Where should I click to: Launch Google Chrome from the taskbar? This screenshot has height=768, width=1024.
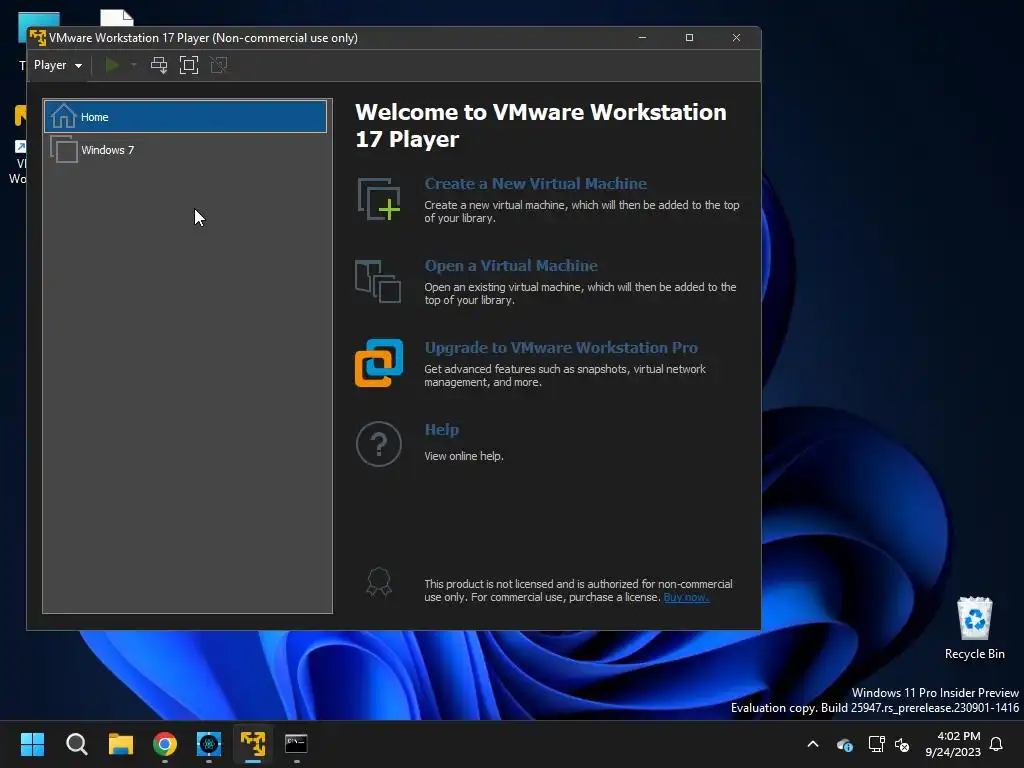tap(165, 744)
